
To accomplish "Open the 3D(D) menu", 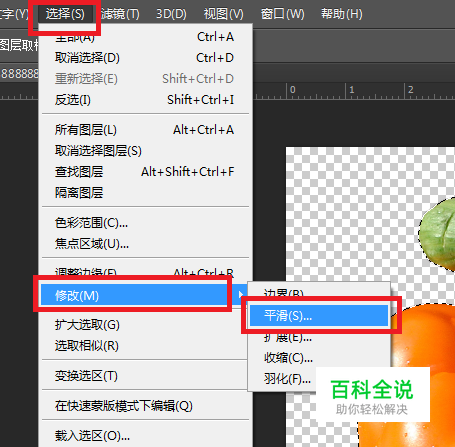I will coord(171,14).
